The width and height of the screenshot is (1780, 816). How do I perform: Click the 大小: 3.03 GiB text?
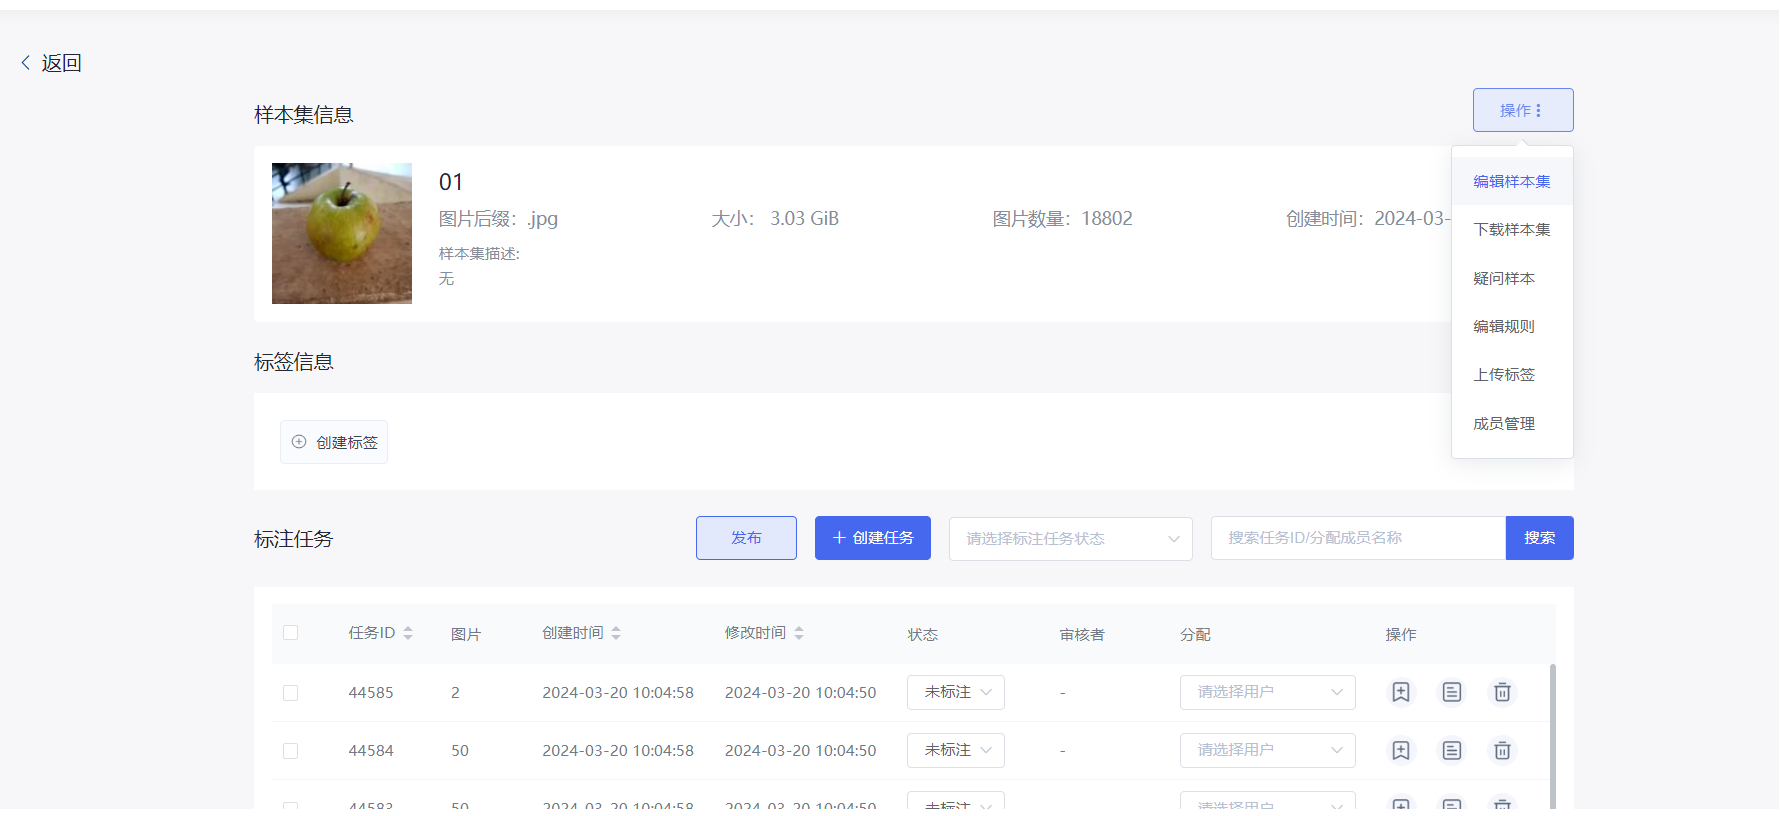[x=775, y=219]
